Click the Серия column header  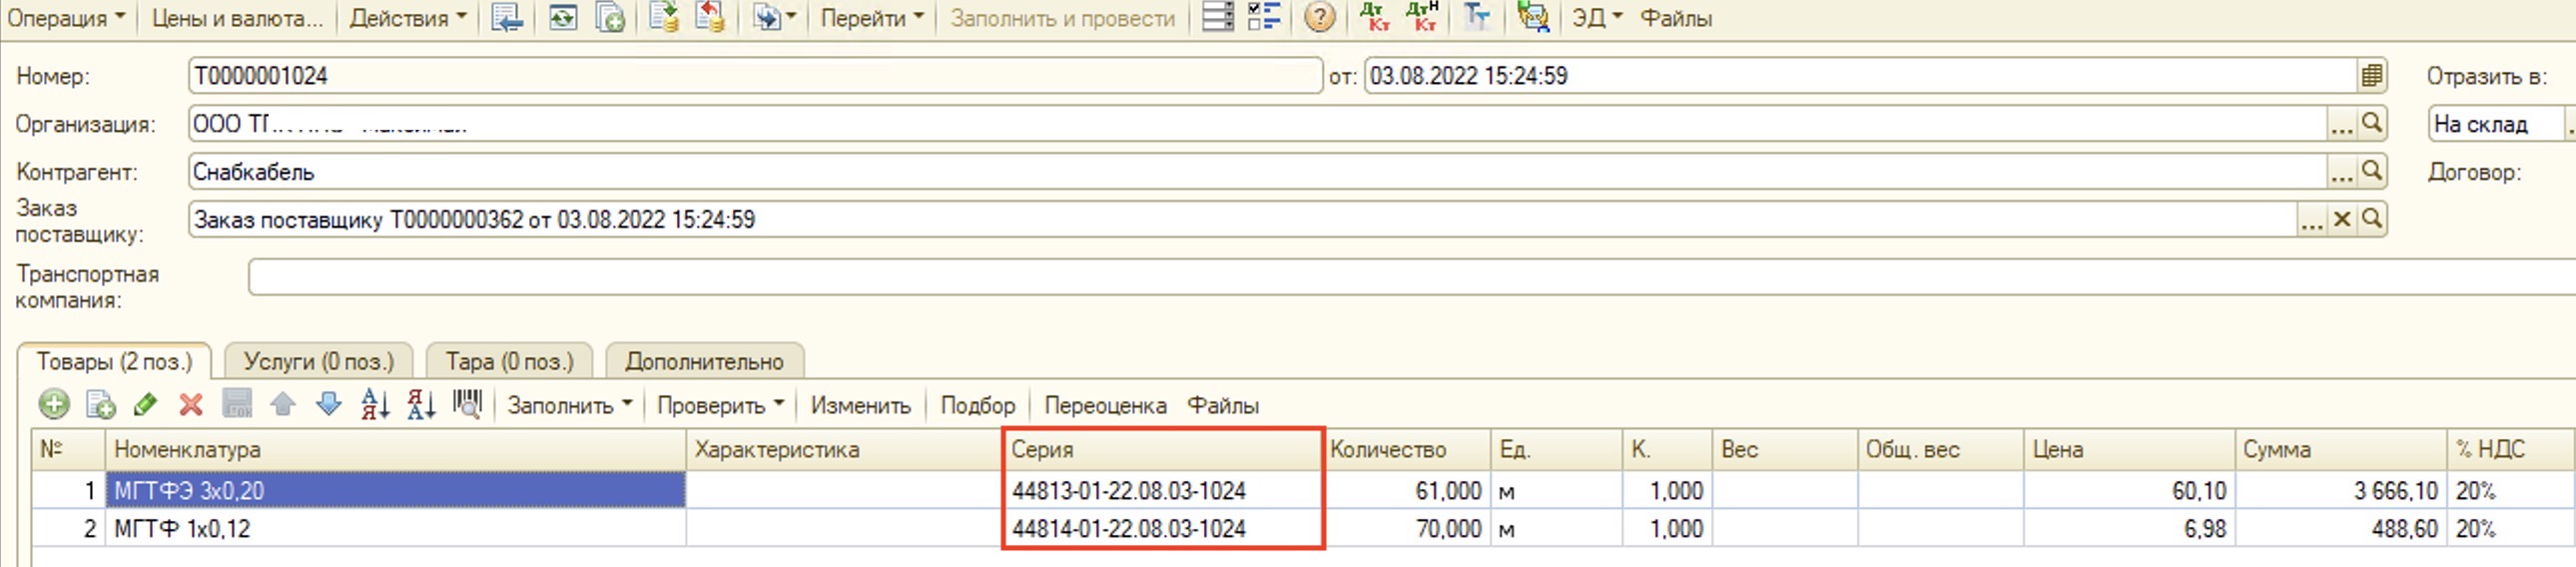point(1164,449)
